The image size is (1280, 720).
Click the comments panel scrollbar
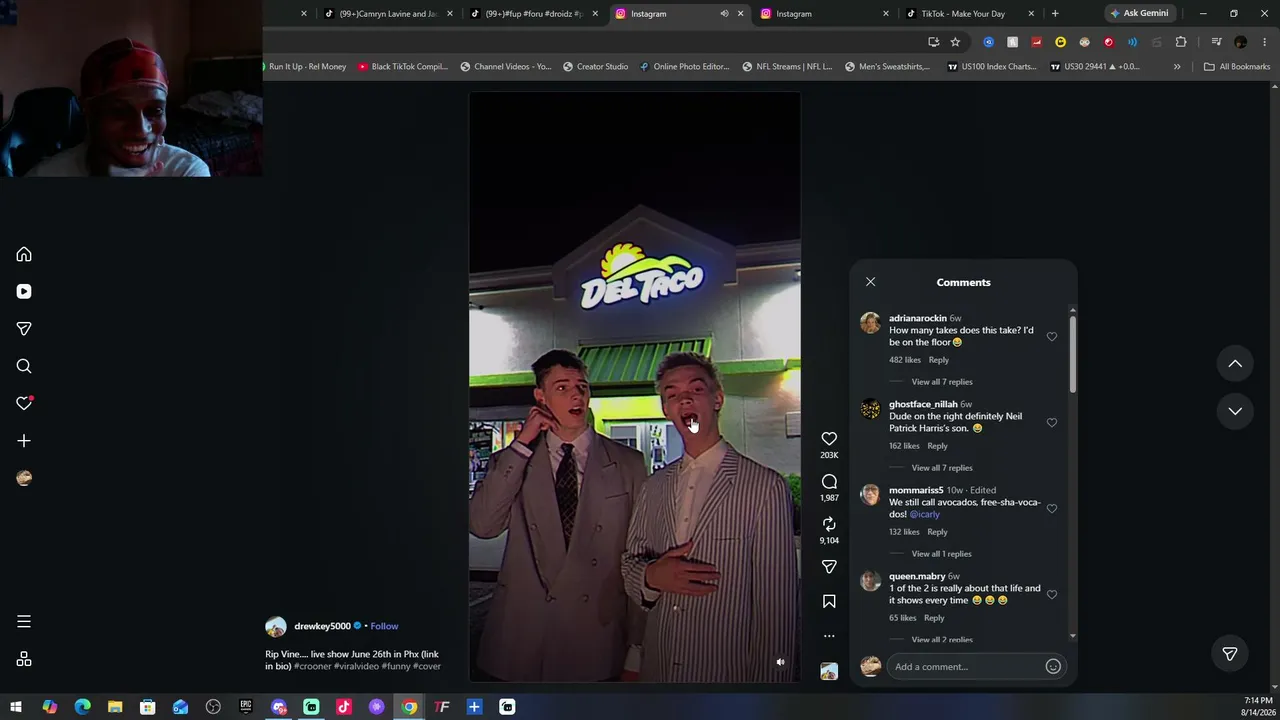1073,355
